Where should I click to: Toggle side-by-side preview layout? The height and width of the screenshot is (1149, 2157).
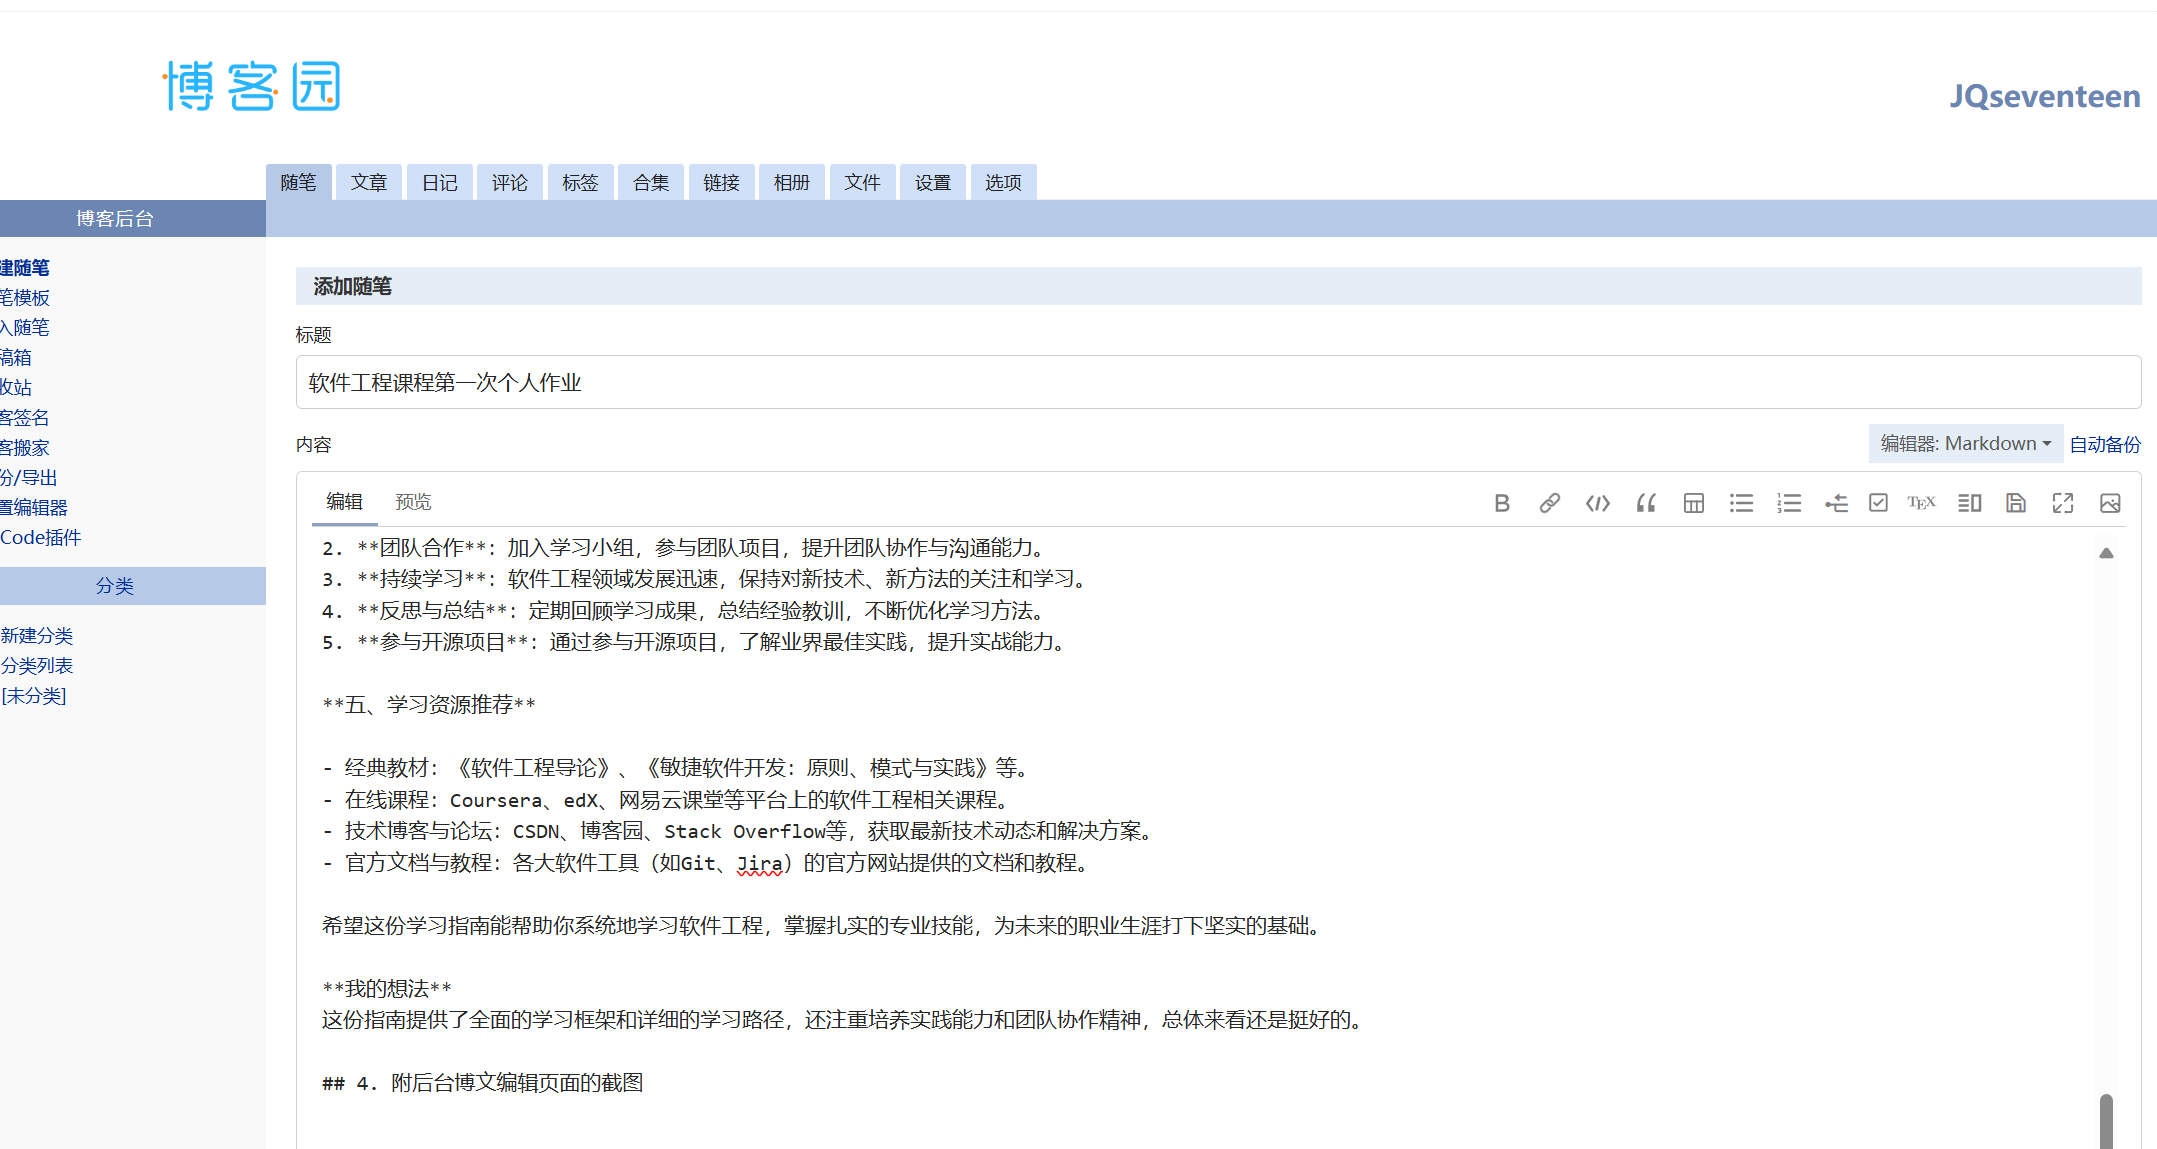pos(1969,503)
